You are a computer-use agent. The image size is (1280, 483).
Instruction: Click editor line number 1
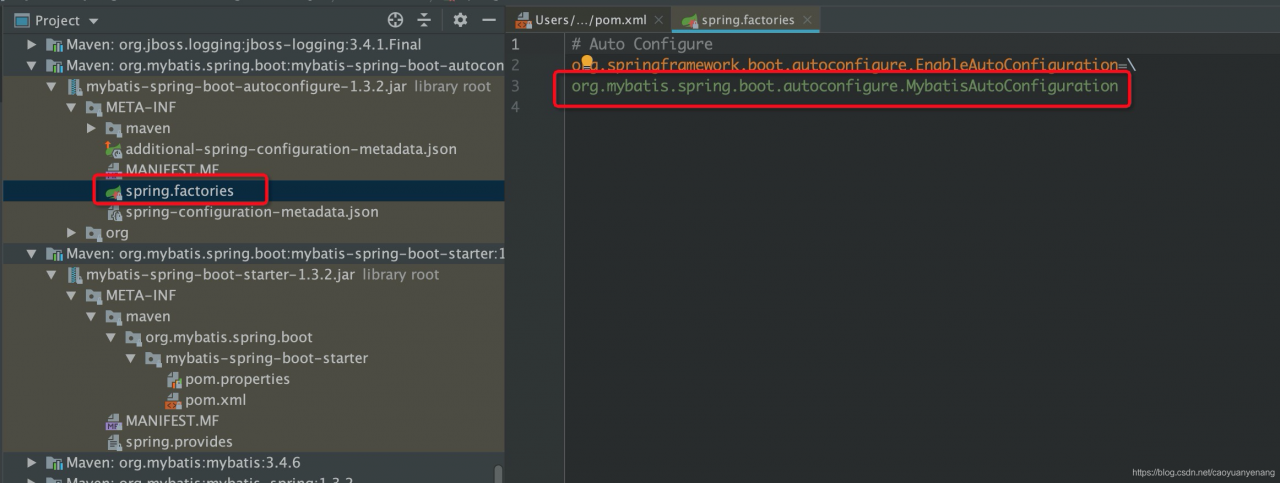pos(515,44)
